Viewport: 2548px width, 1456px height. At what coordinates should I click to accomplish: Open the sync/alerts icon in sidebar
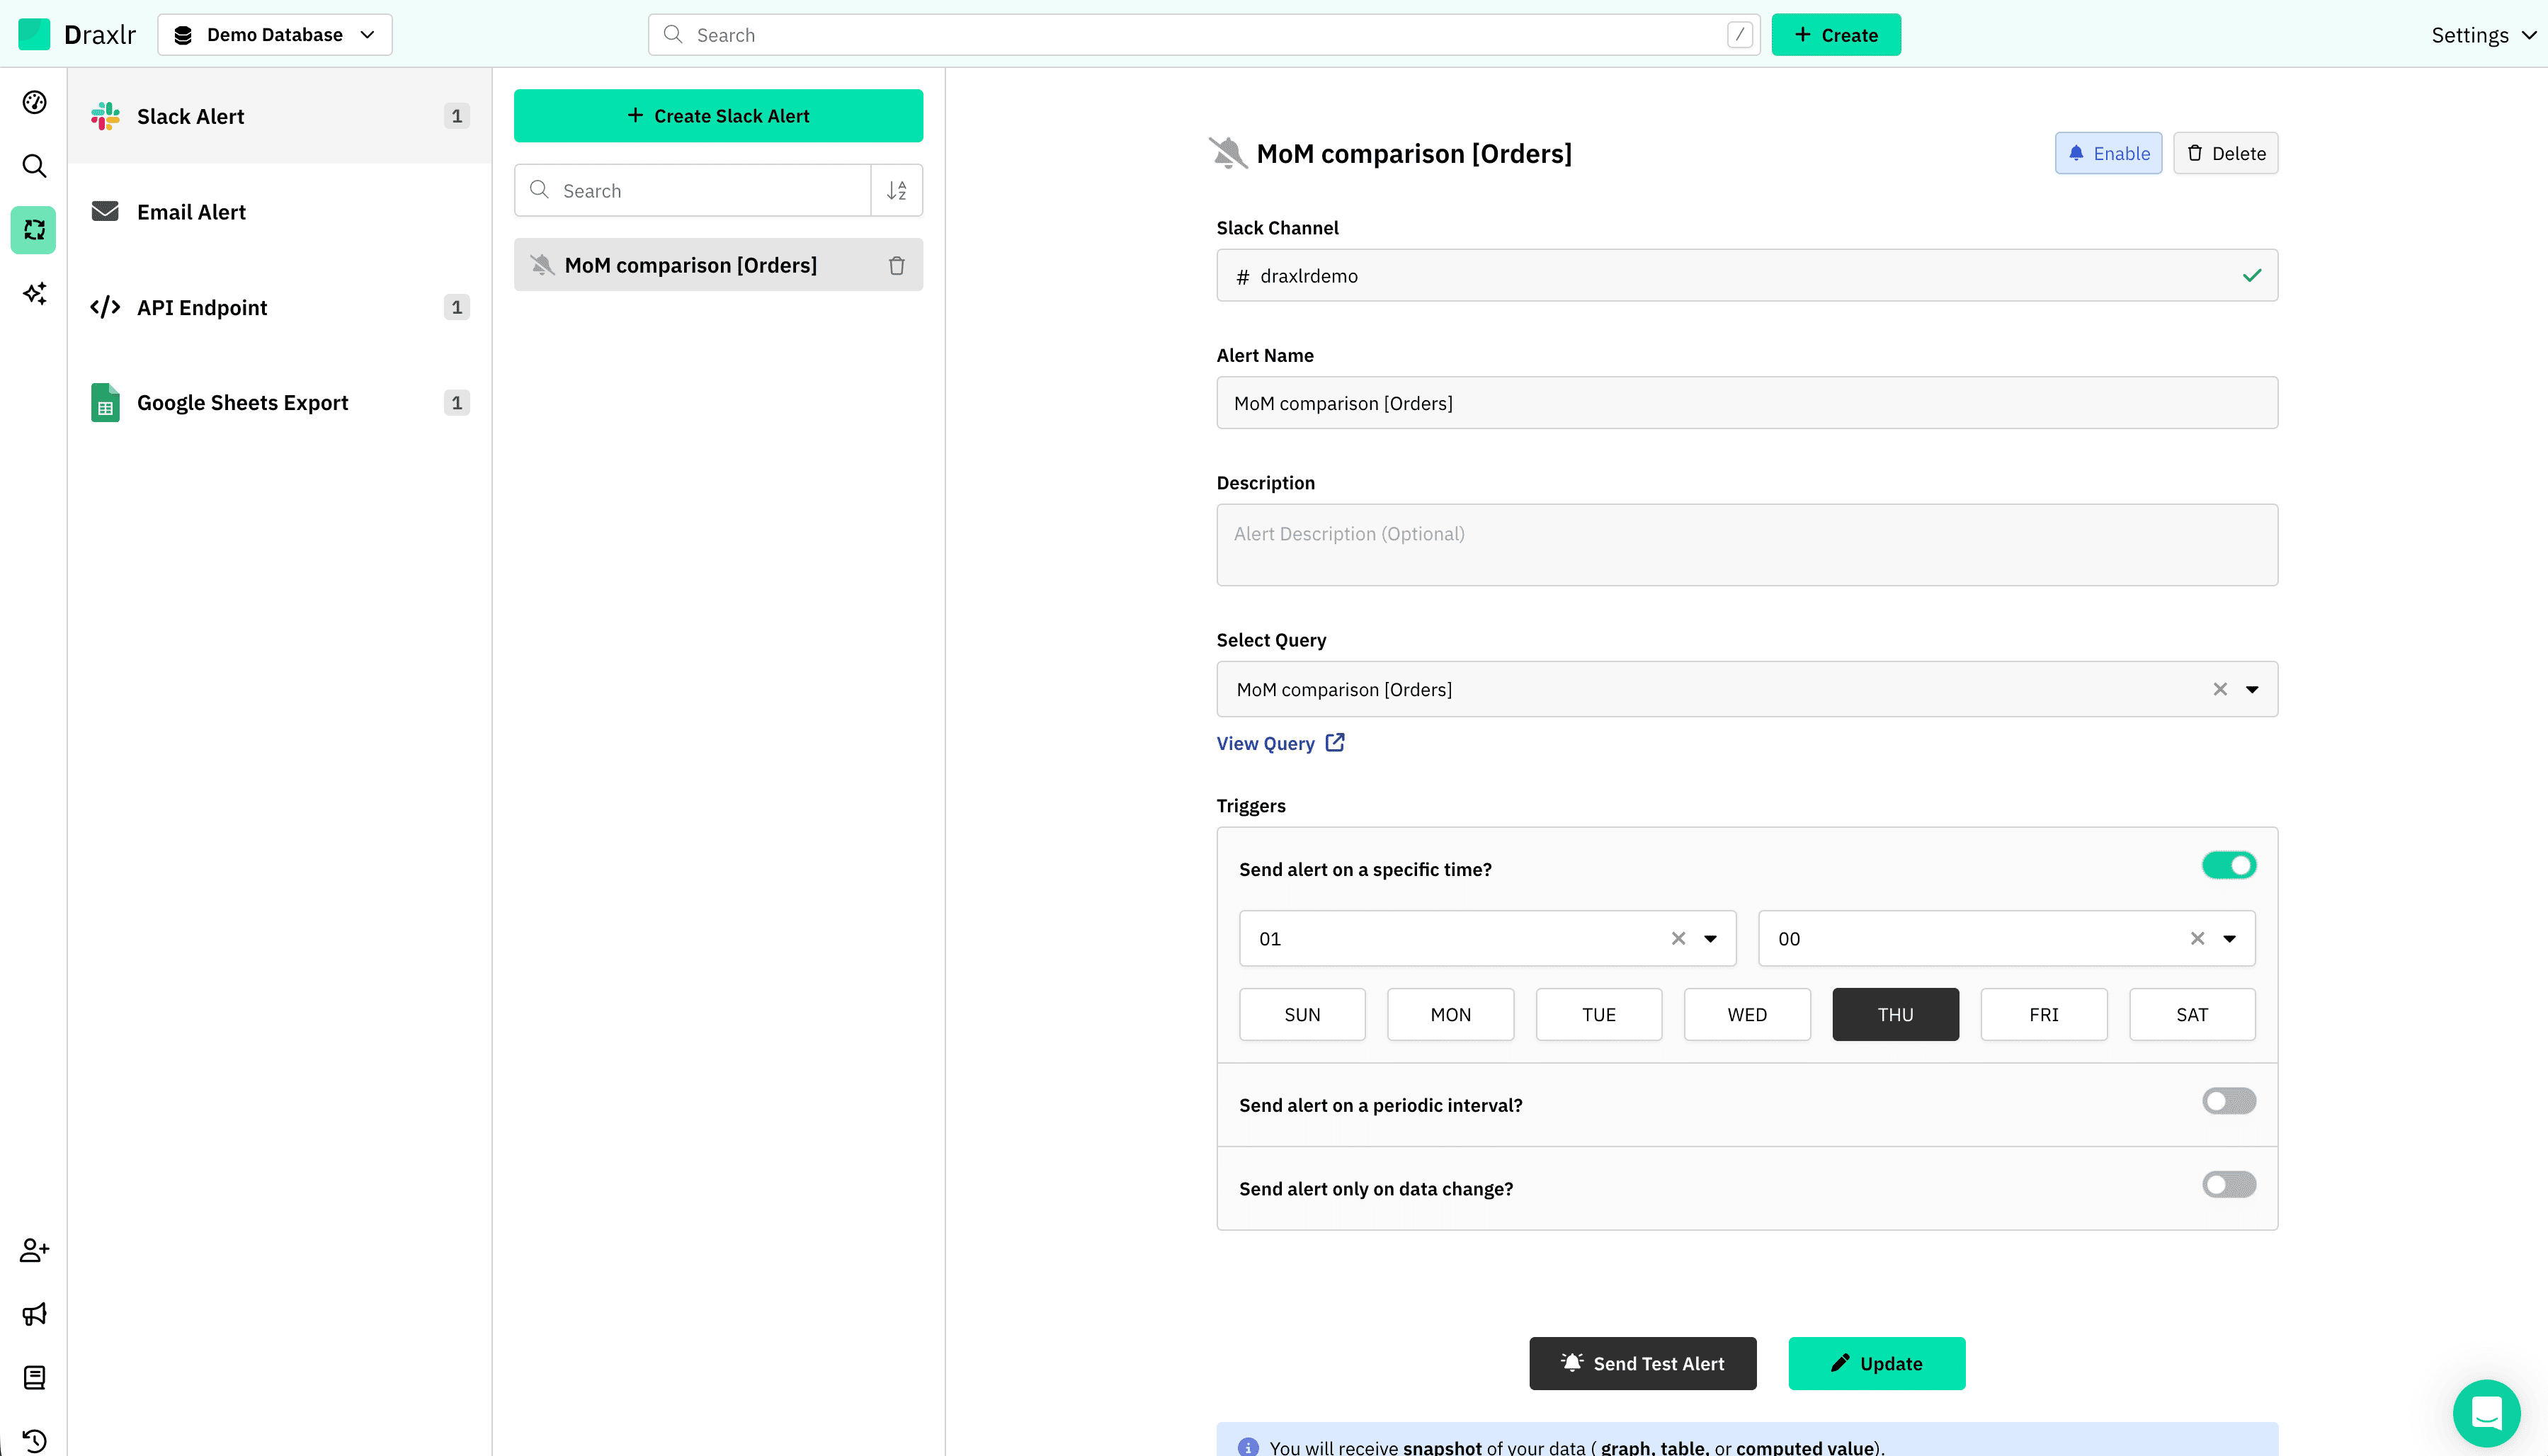pos(34,230)
